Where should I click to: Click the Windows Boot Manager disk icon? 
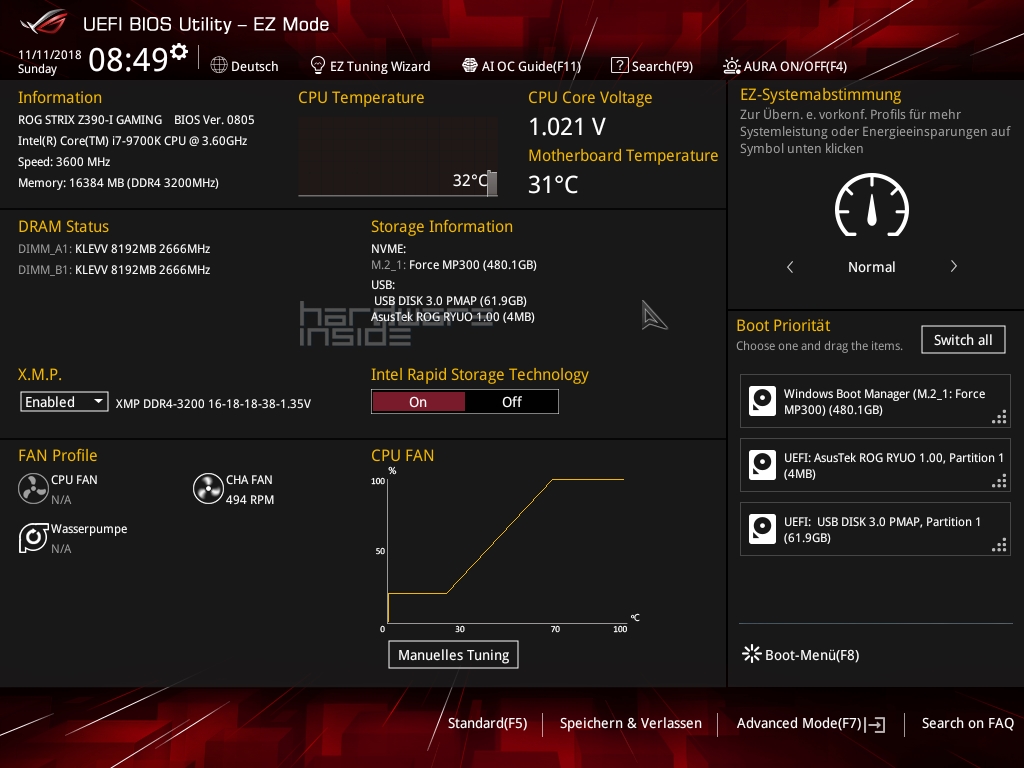(x=762, y=401)
